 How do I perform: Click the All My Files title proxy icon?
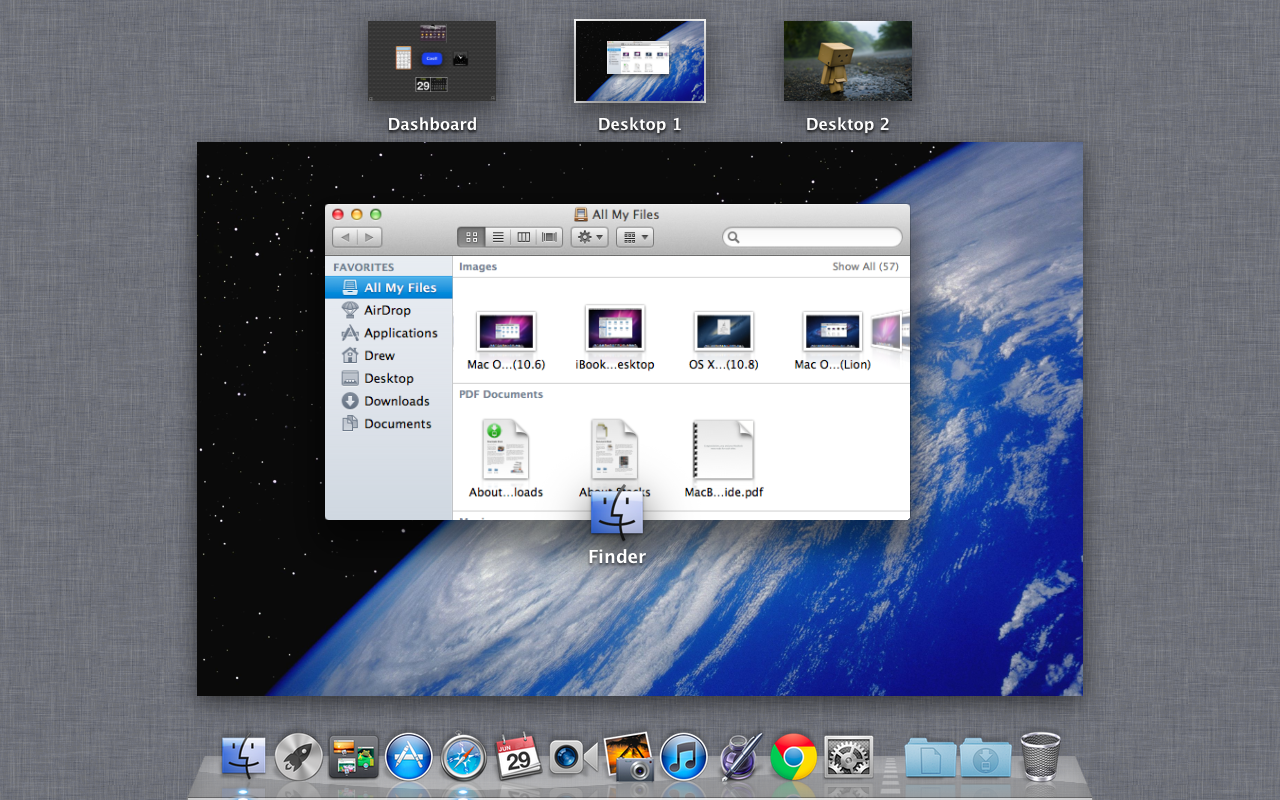[x=581, y=214]
